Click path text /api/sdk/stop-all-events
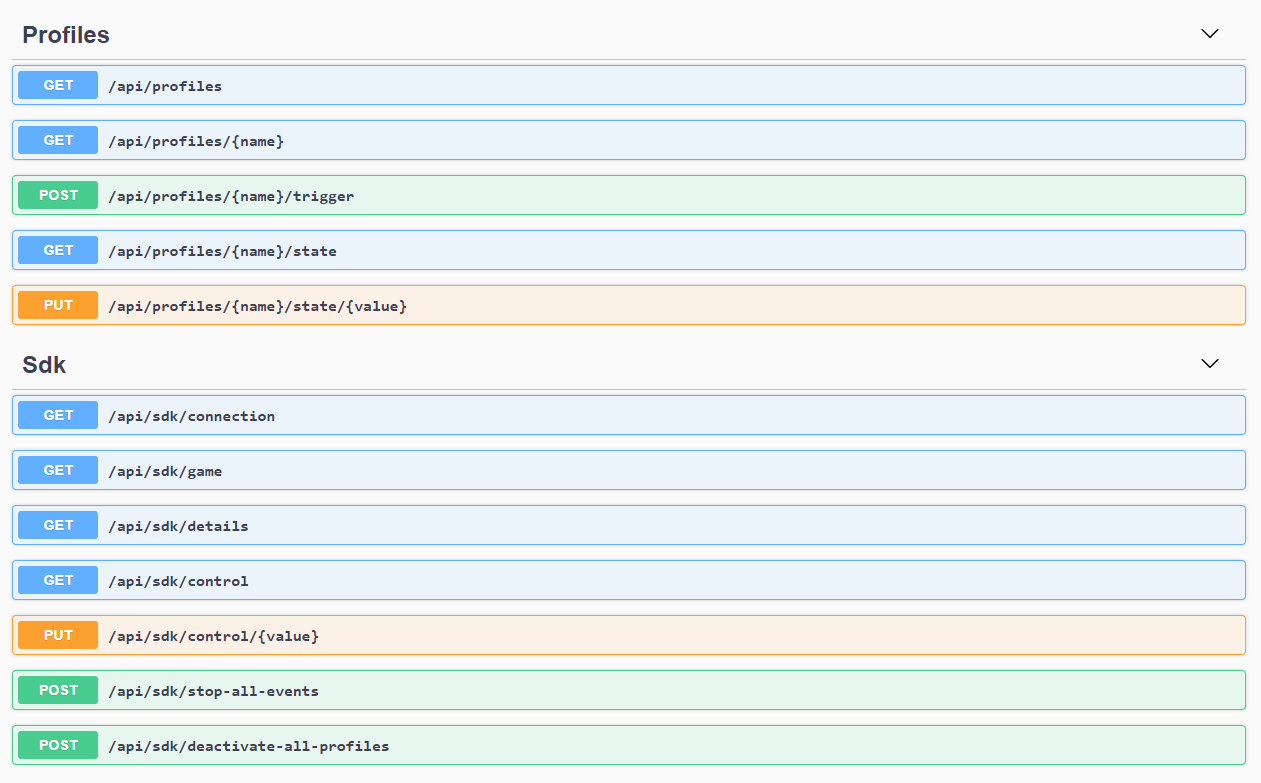This screenshot has width=1261, height=783. [x=213, y=691]
